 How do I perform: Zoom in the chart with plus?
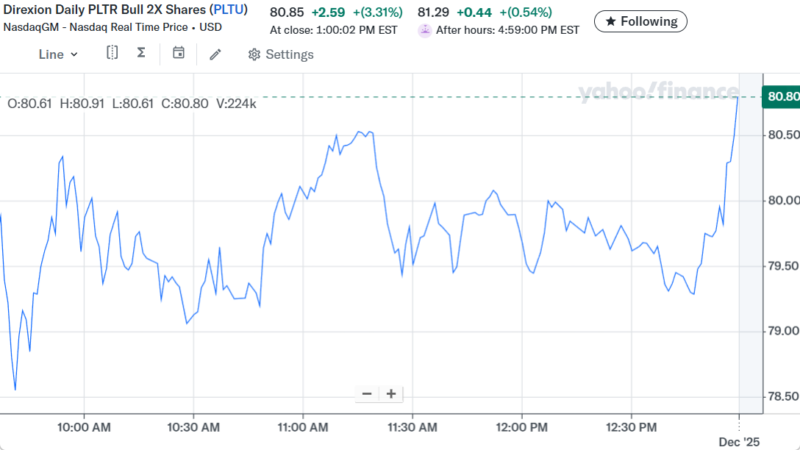pyautogui.click(x=391, y=394)
